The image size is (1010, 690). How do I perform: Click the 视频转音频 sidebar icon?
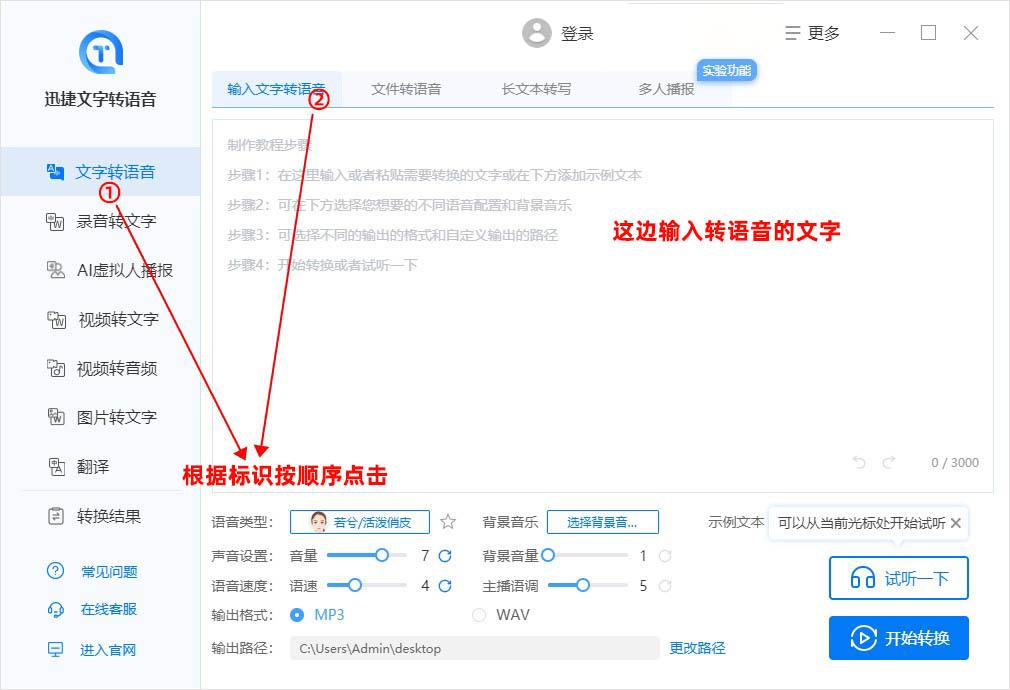[55, 369]
